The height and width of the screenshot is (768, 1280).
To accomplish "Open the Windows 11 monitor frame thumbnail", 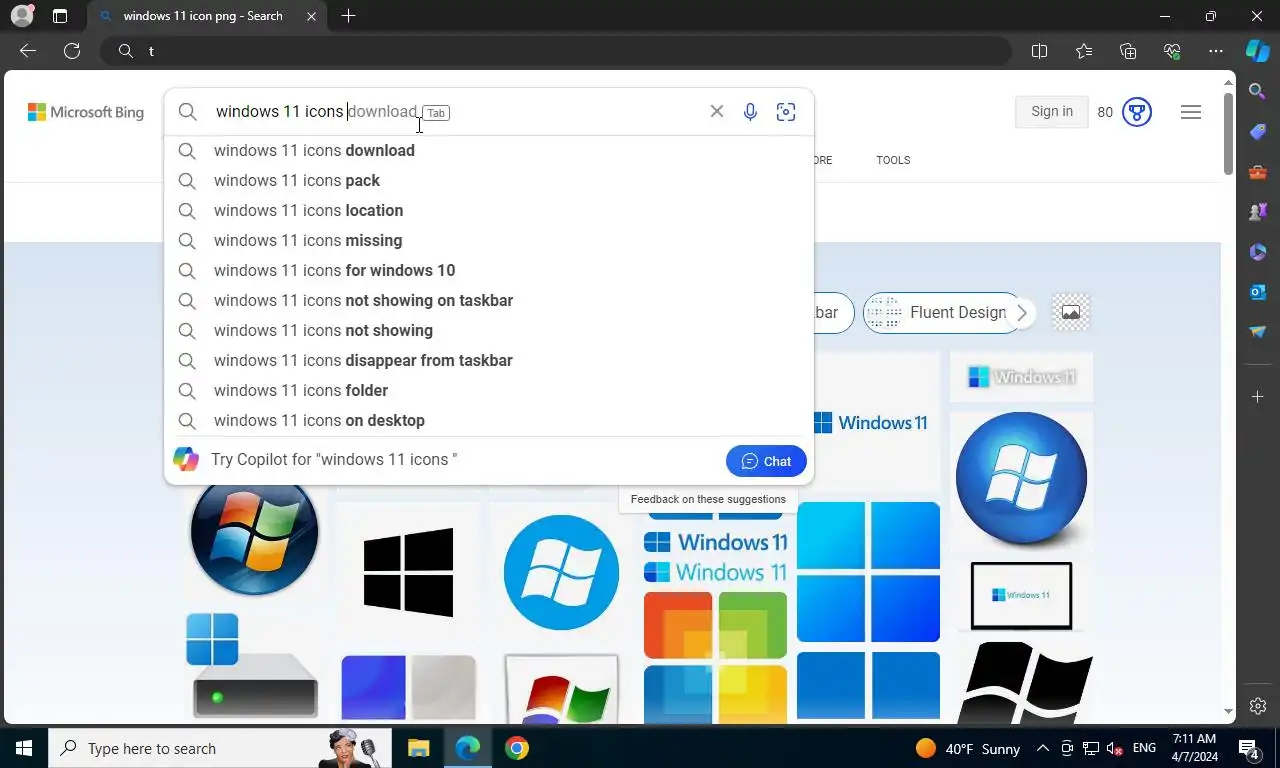I will click(1021, 595).
